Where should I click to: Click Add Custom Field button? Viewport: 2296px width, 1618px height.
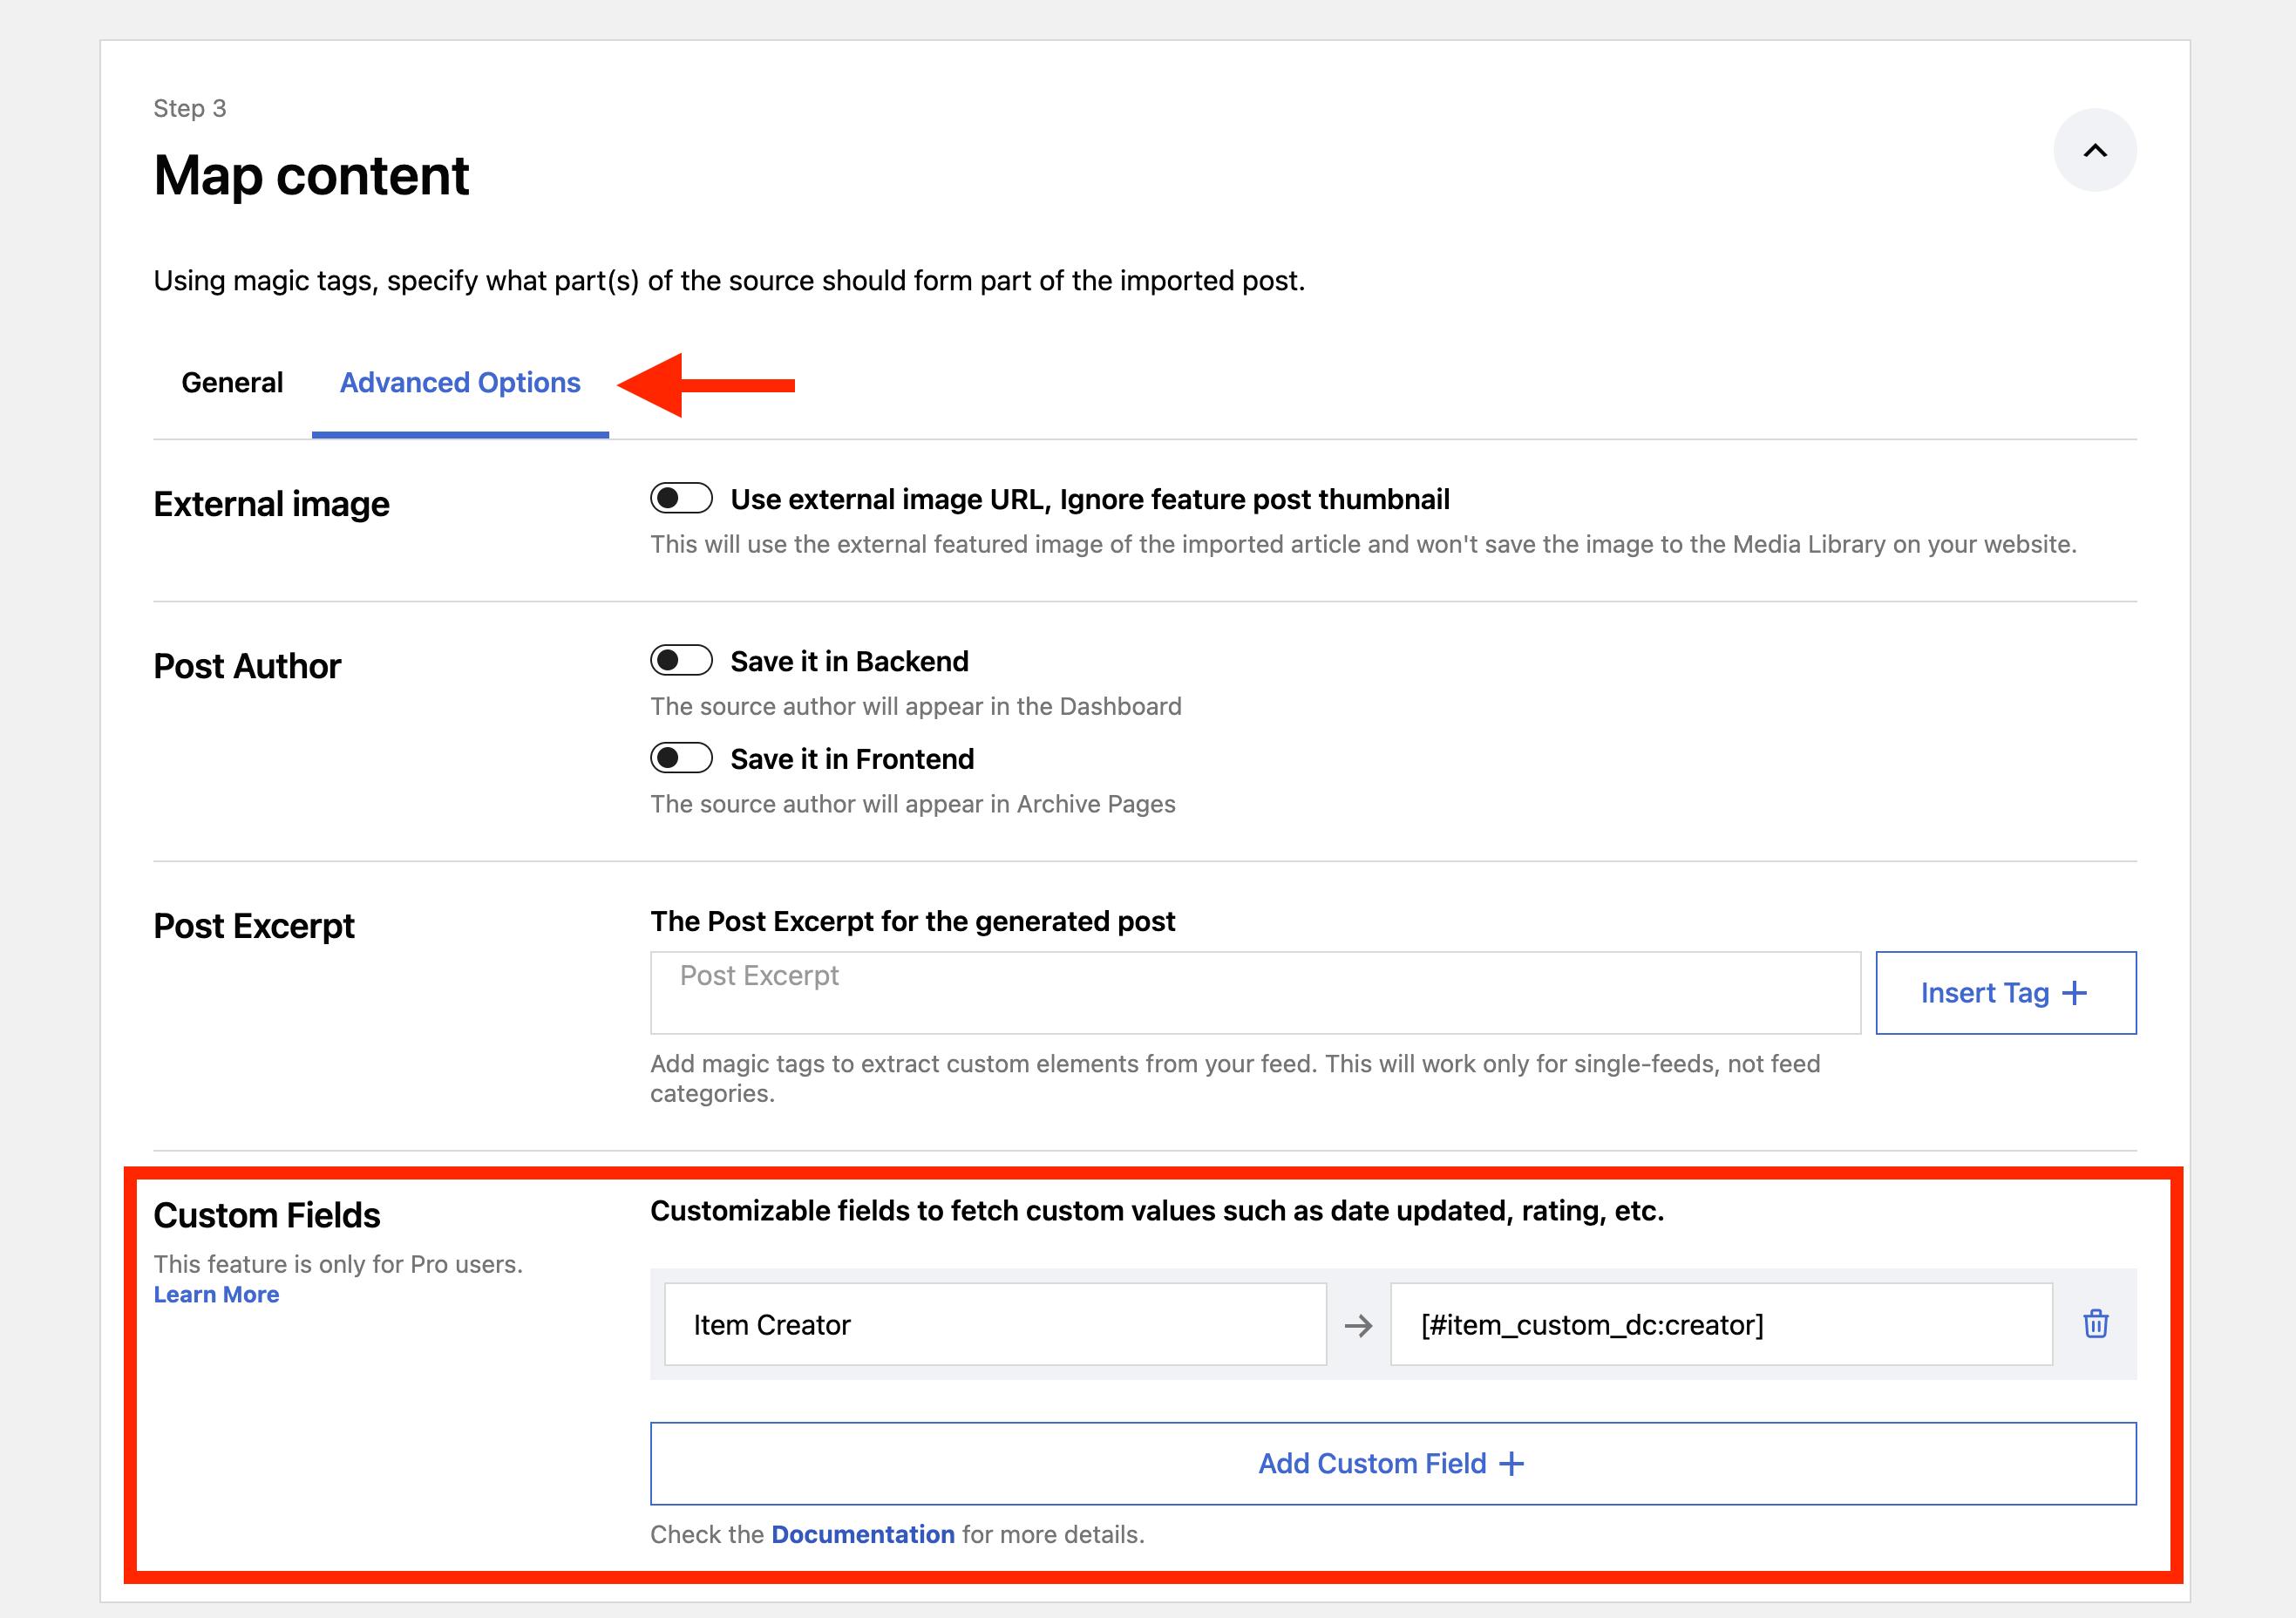click(1392, 1464)
